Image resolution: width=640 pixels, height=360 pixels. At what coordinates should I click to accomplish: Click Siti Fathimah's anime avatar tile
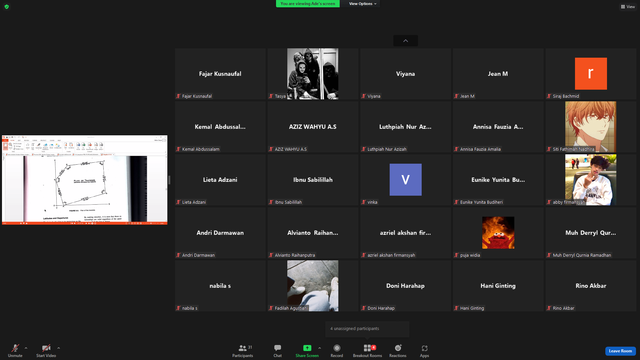click(x=591, y=127)
